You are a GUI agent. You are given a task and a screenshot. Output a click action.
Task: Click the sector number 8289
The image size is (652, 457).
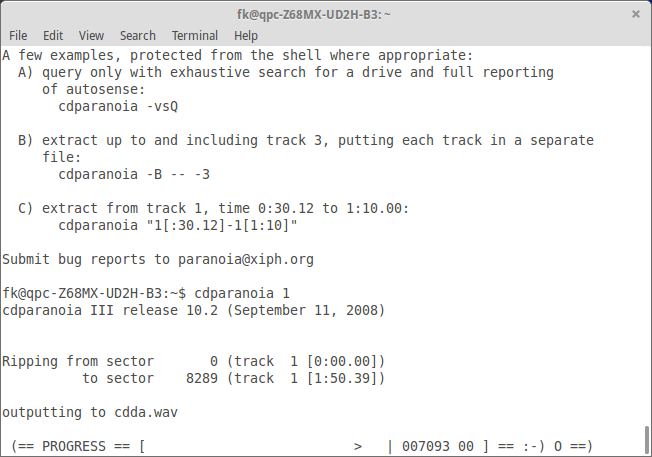click(x=202, y=378)
